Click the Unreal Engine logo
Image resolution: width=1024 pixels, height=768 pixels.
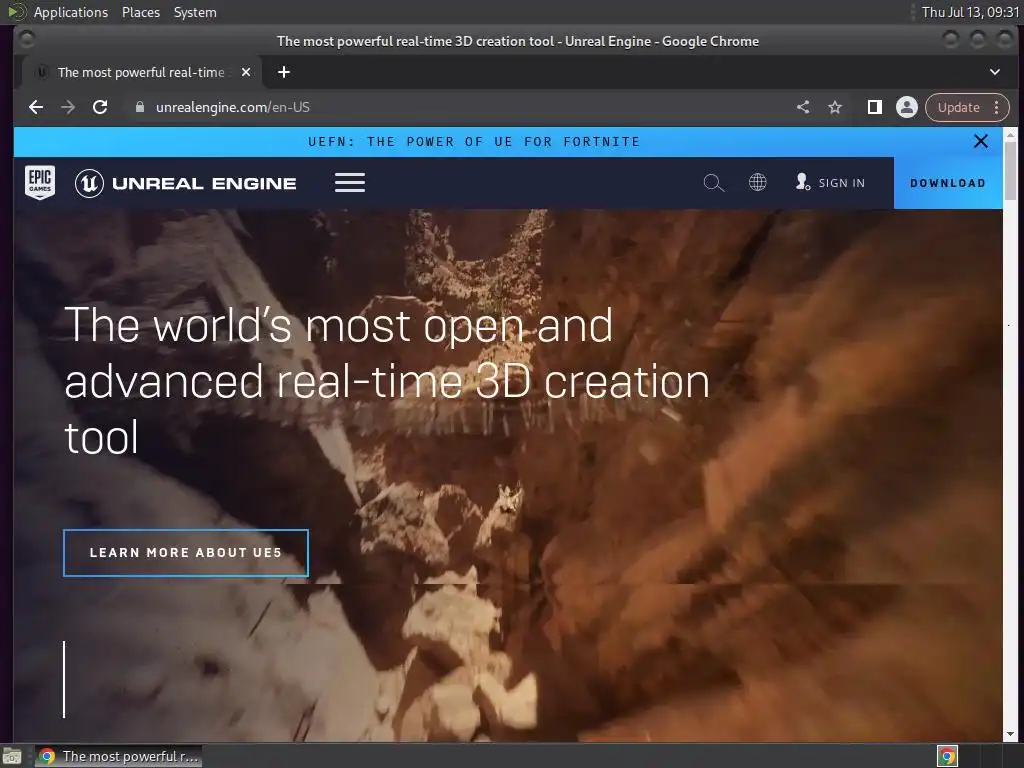(185, 183)
